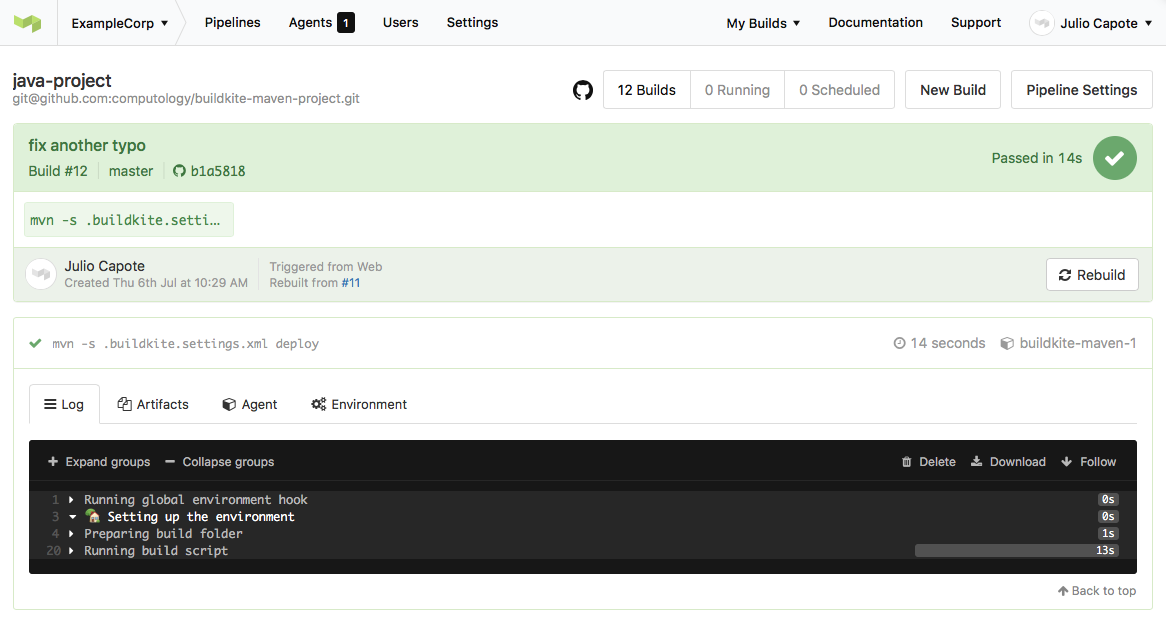This screenshot has width=1166, height=628.
Task: Collapse all log groups
Action: click(219, 462)
